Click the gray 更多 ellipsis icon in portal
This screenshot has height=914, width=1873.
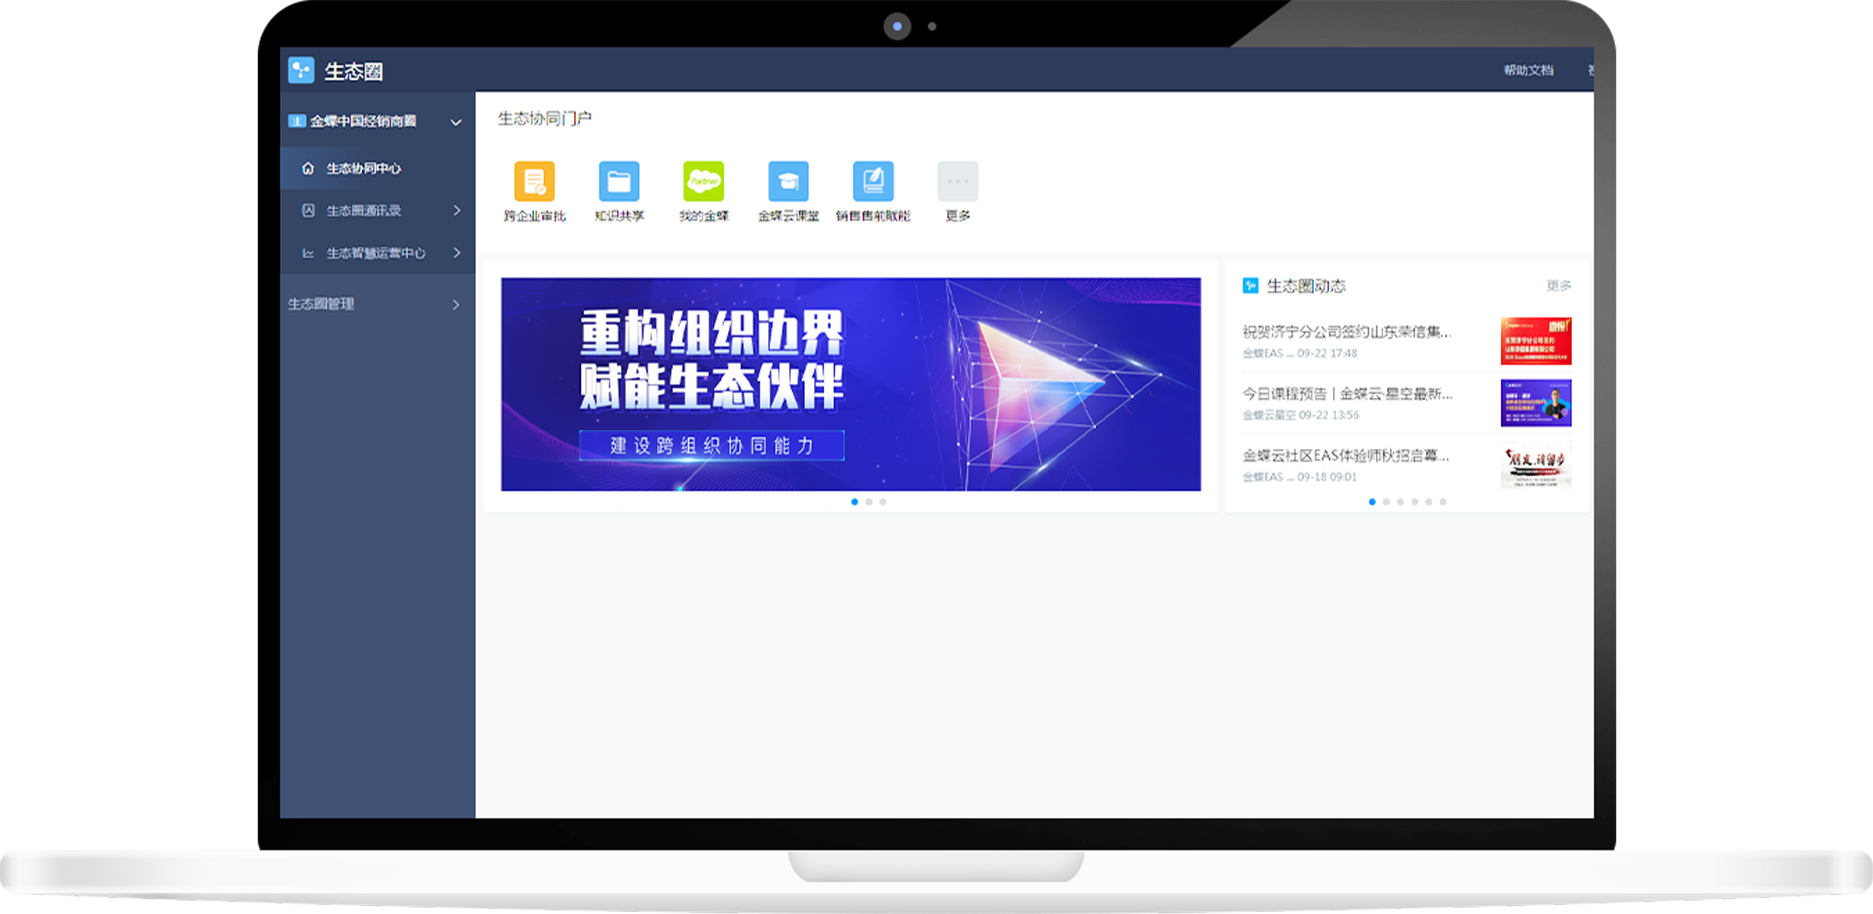[x=957, y=182]
